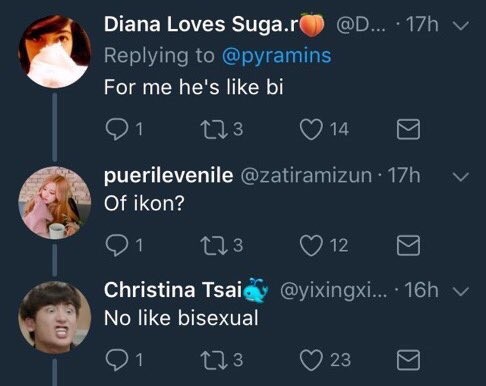View Diana Loves Suga.r's profile picture
Image resolution: width=486 pixels, height=386 pixels.
[x=55, y=51]
